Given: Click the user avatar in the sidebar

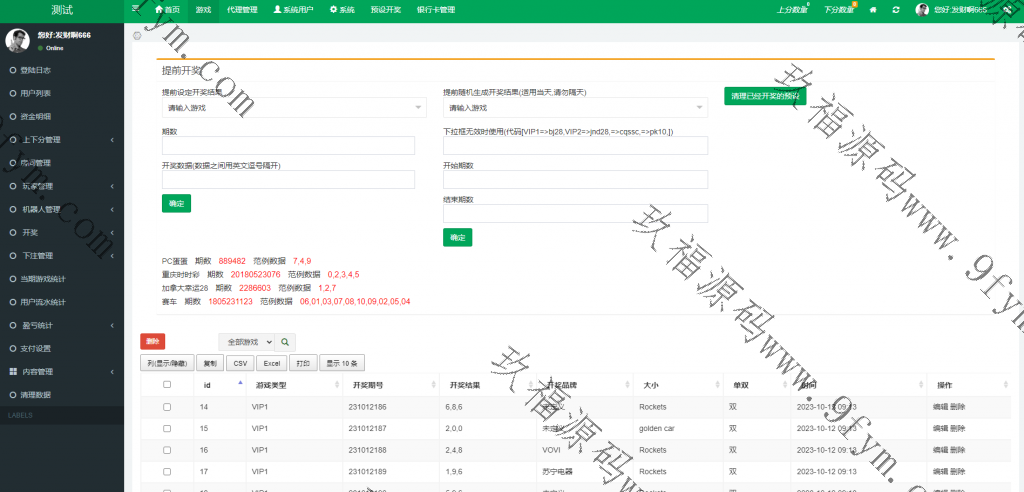Looking at the screenshot, I should pyautogui.click(x=17, y=40).
